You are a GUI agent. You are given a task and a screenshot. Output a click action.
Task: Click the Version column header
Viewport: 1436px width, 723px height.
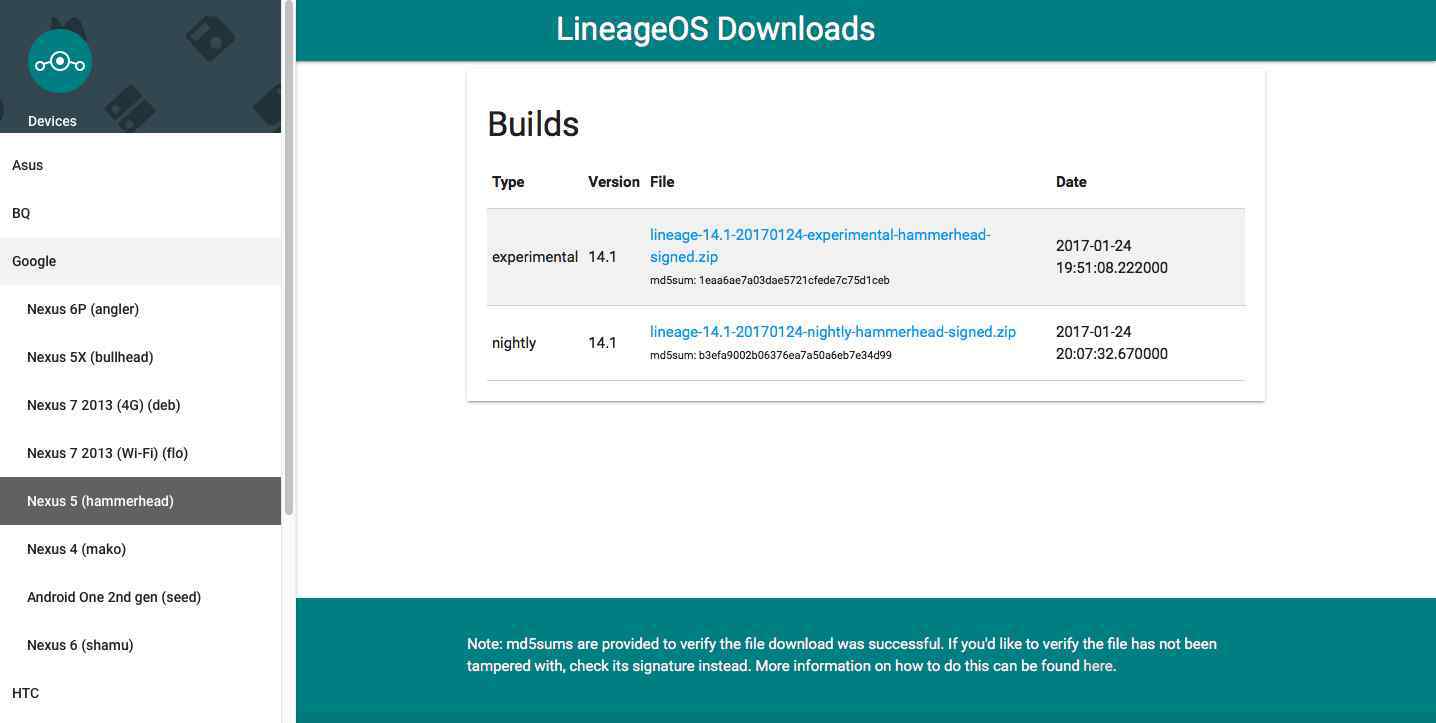[x=614, y=182]
